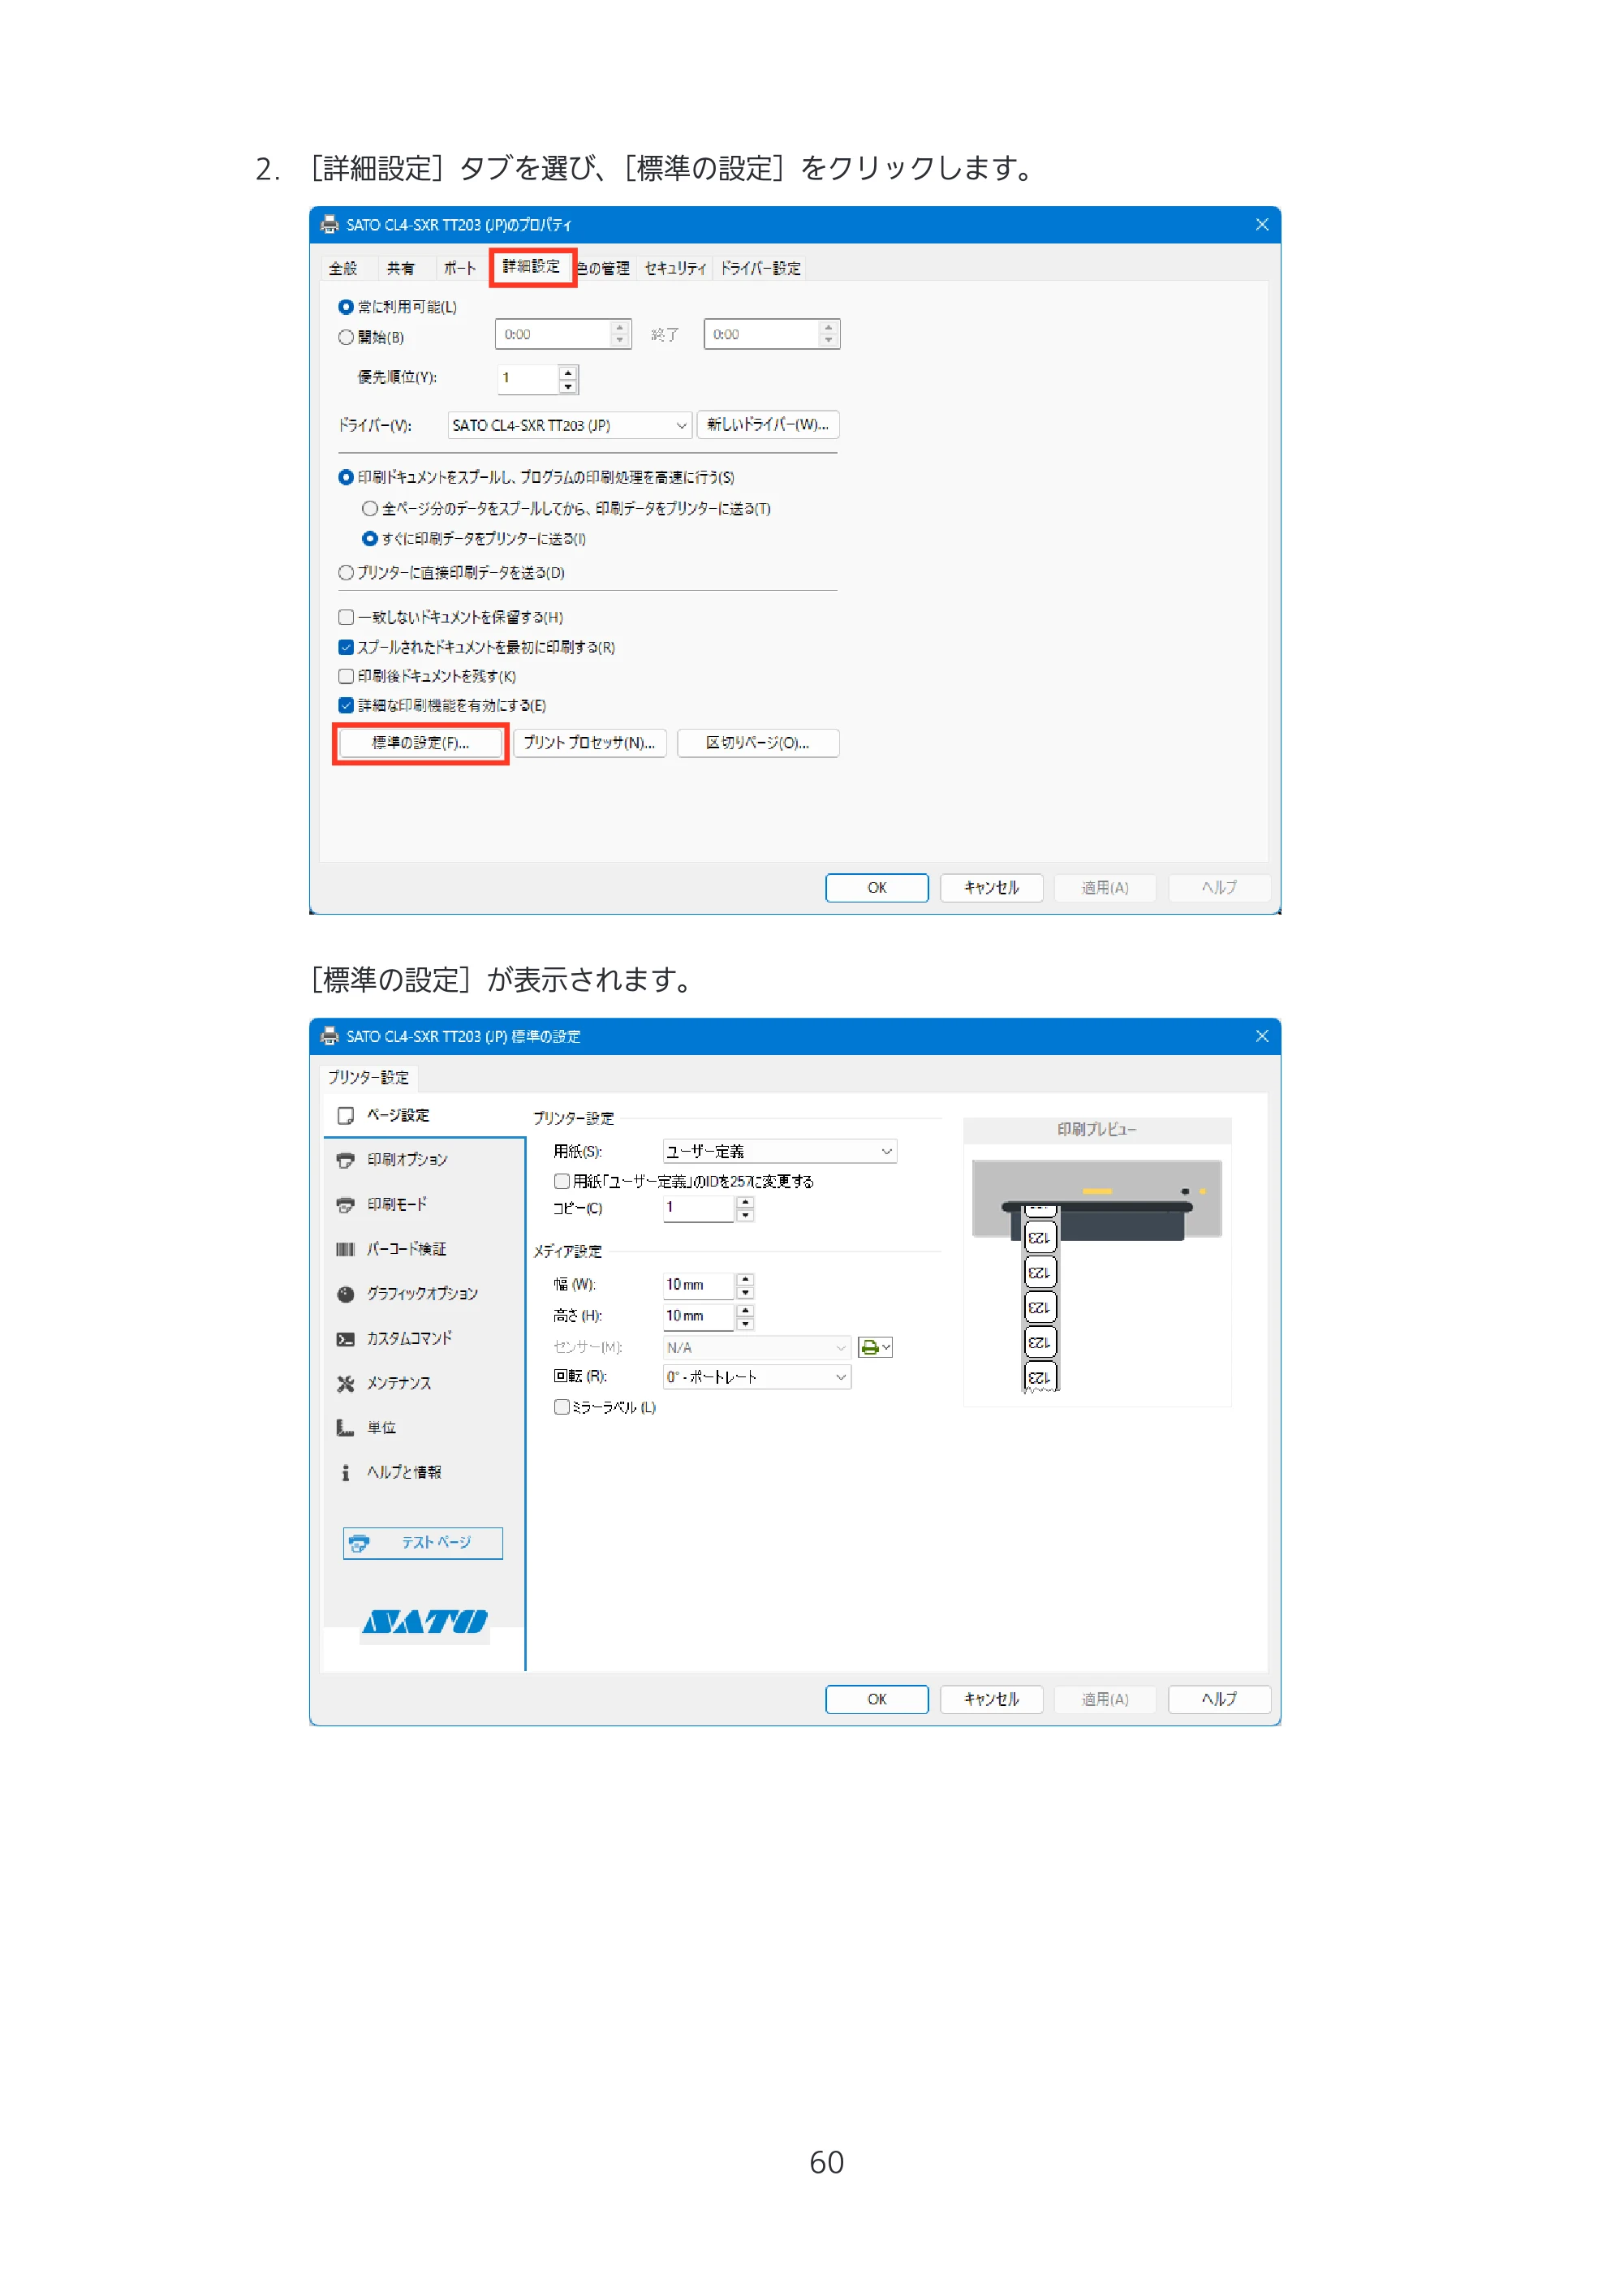Open ドライバー dropdown SATO CL4-SXR TT203
1624x2296 pixels.
pos(569,425)
